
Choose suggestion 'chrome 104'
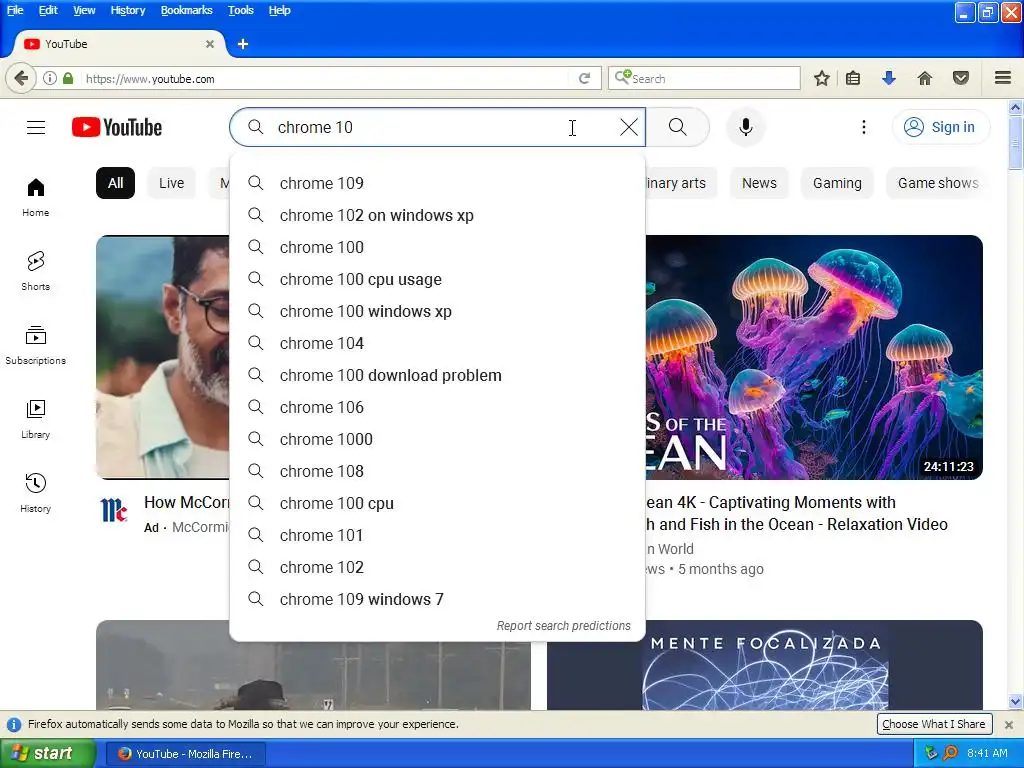click(438, 343)
